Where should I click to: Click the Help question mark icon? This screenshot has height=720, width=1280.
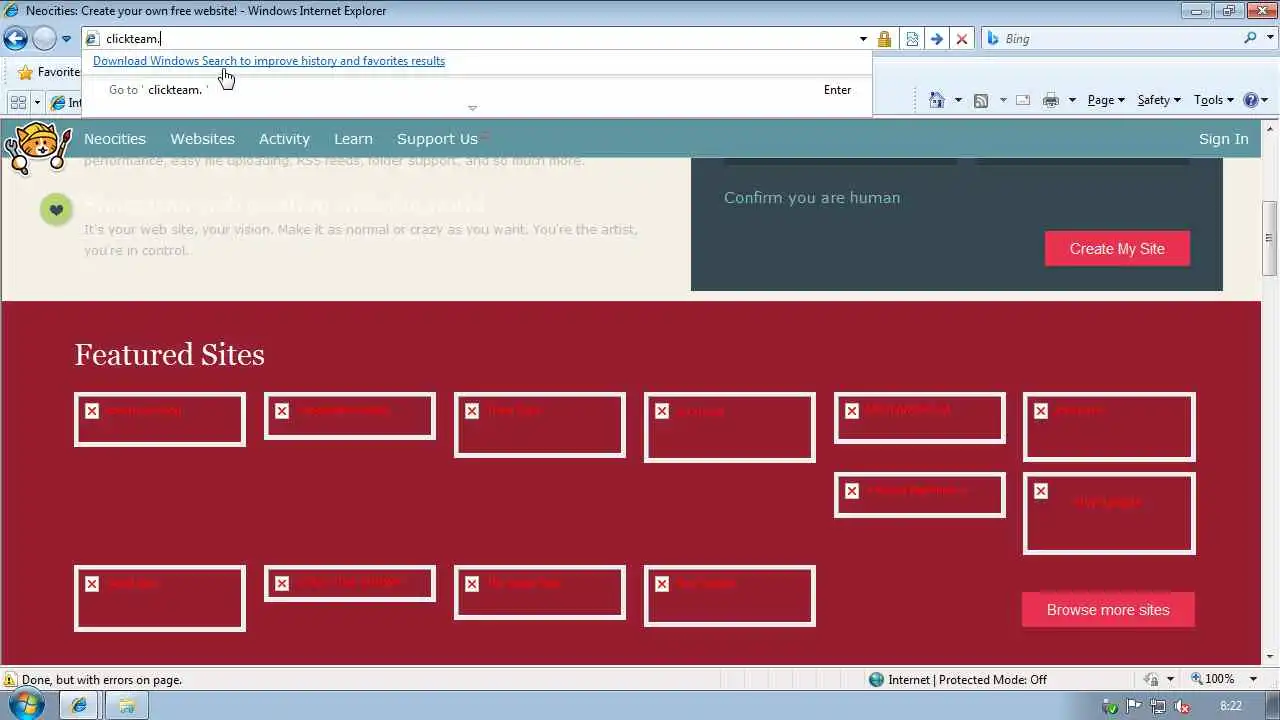pyautogui.click(x=1250, y=100)
